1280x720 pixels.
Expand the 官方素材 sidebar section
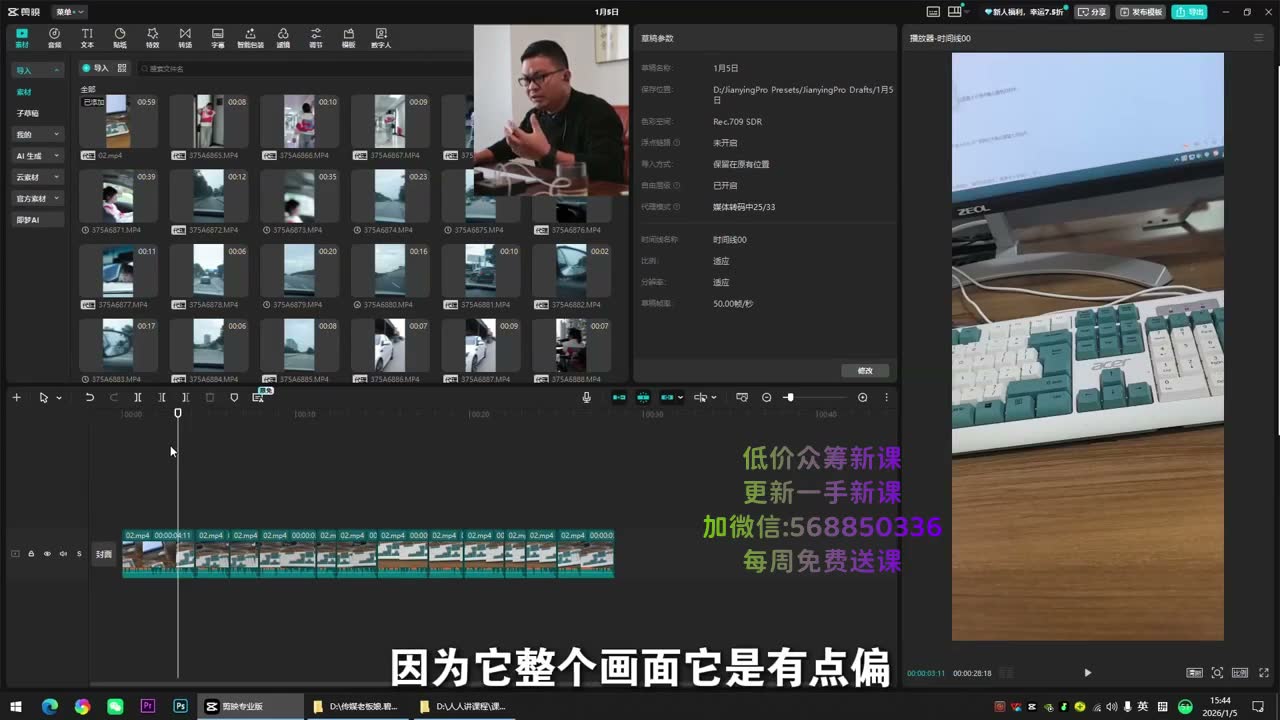pyautogui.click(x=37, y=198)
